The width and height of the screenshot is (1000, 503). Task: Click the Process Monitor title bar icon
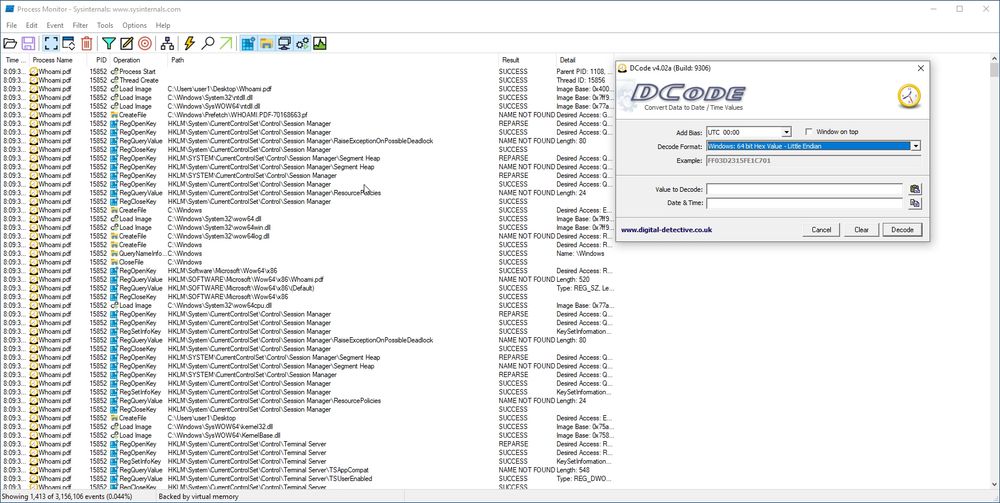click(x=10, y=9)
